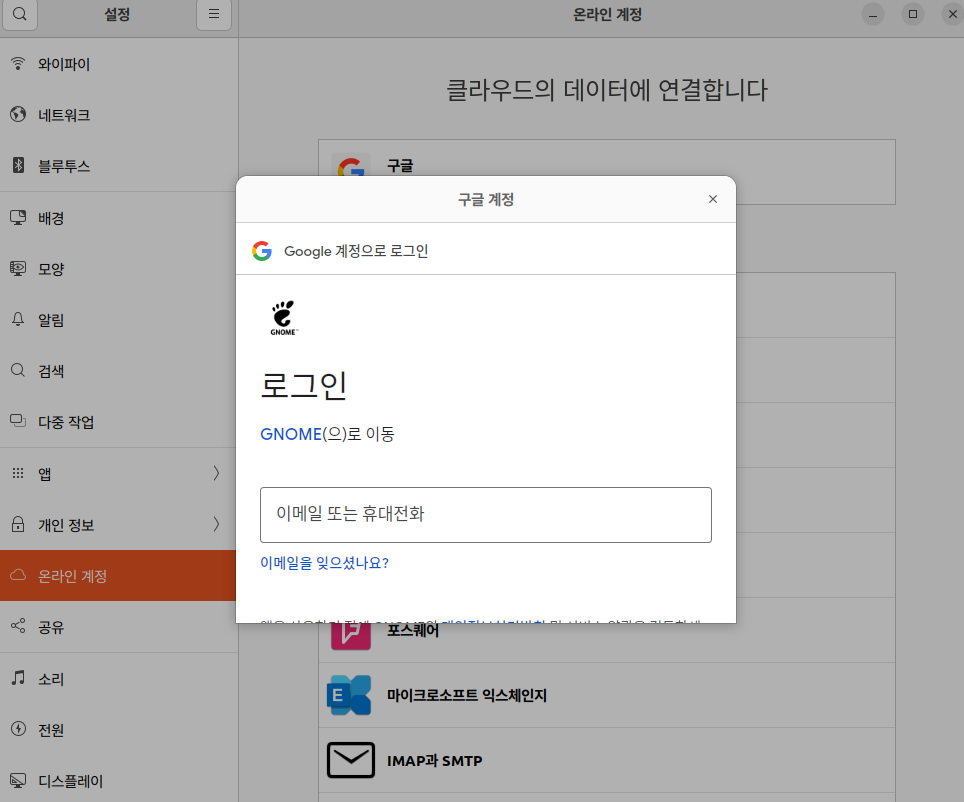Open 전원 settings panel
Screen dimensions: 964x802
(x=119, y=729)
